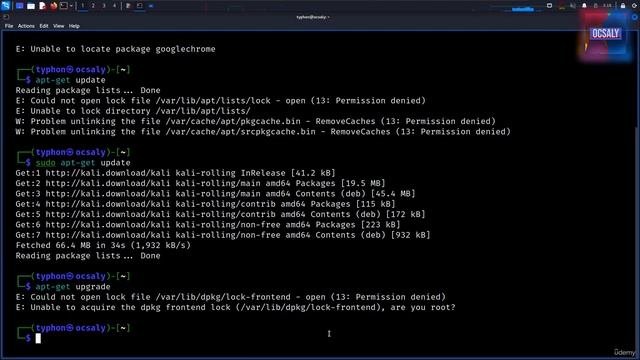Click the Get:1 InRelease [41.2 kB] line
Image resolution: width=640 pixels, height=360 pixels.
point(176,173)
